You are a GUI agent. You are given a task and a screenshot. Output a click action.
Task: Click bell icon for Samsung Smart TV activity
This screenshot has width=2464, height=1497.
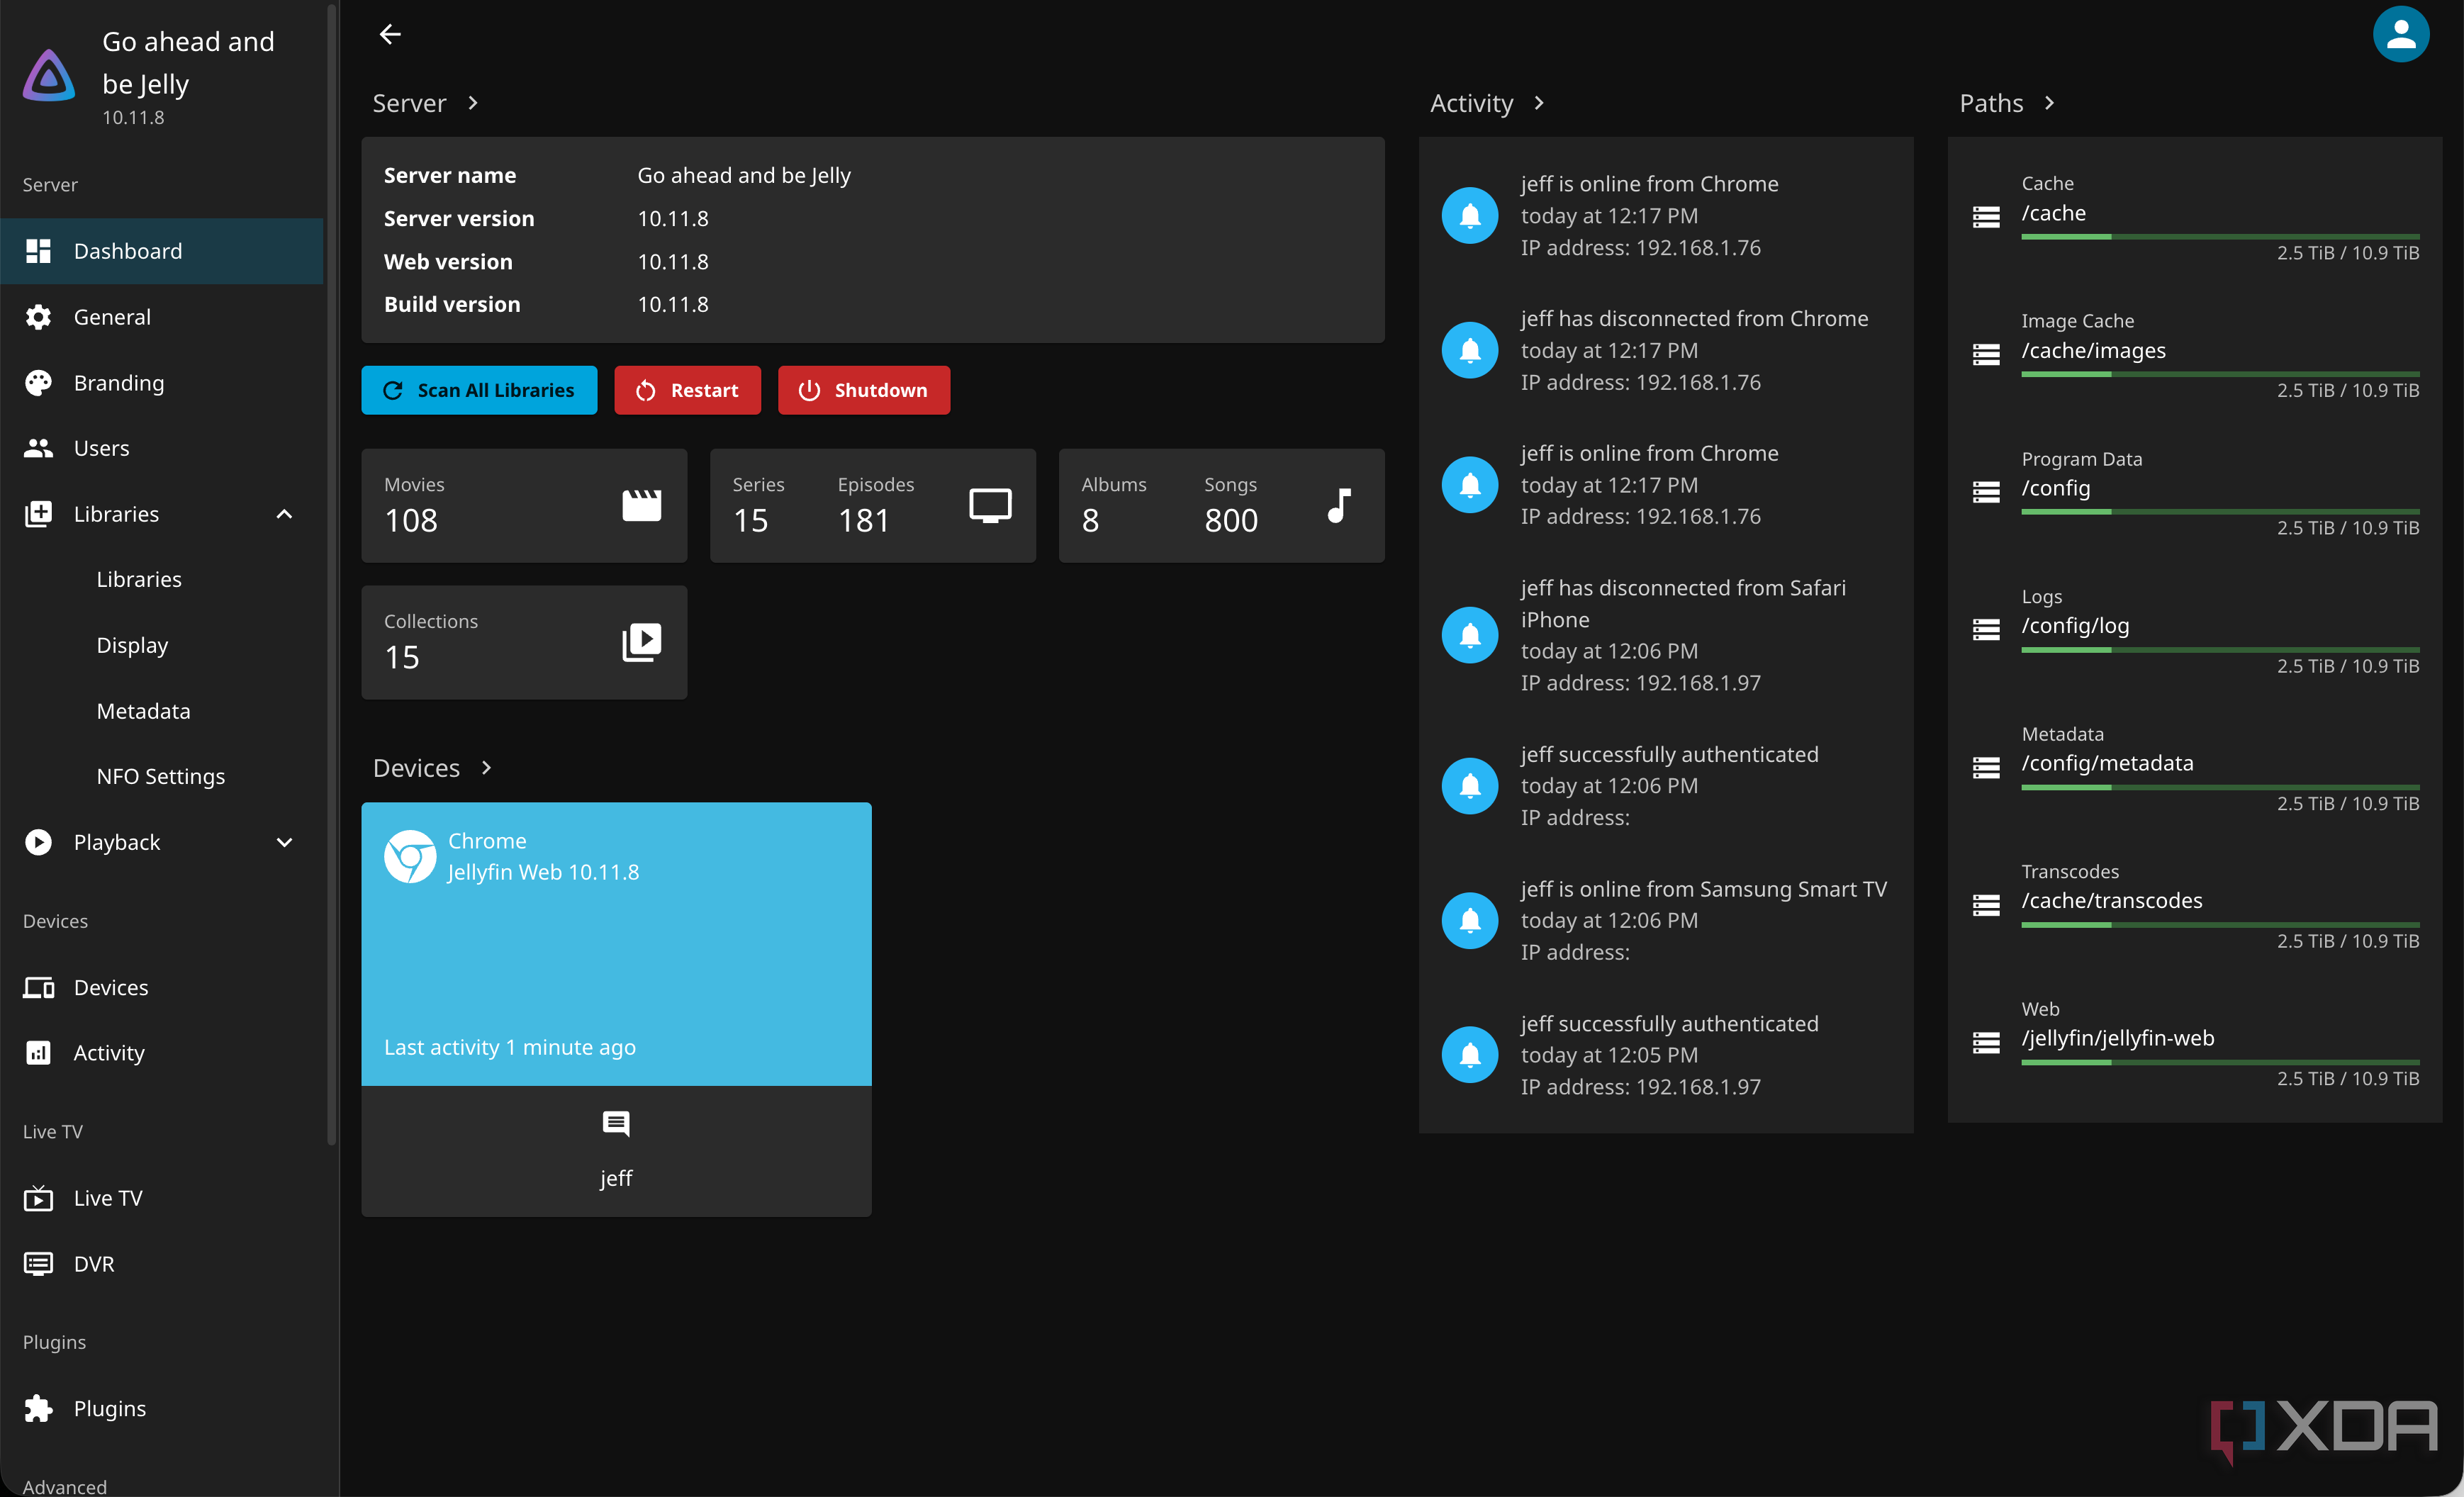click(1469, 920)
